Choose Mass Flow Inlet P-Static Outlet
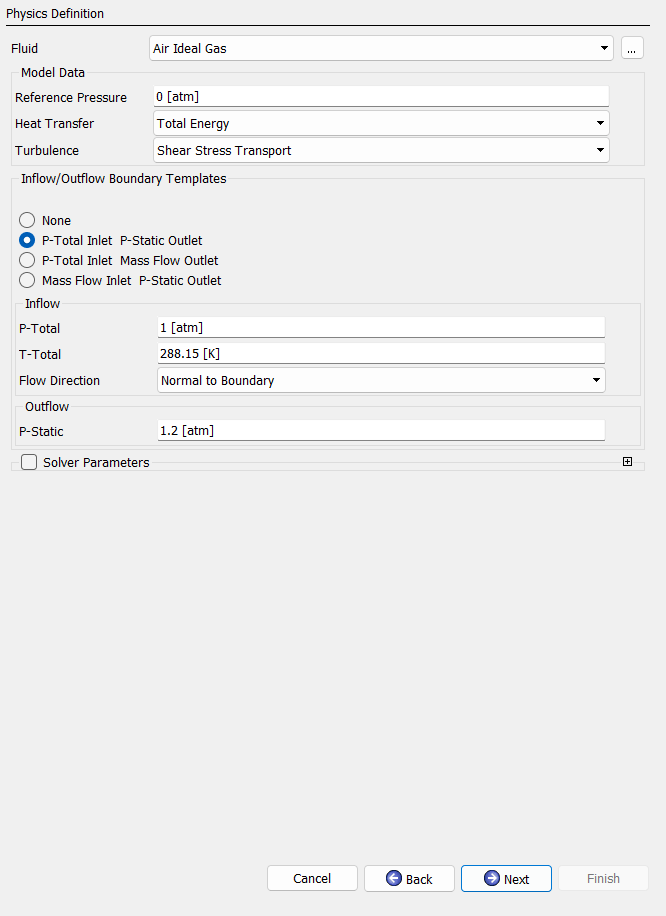This screenshot has height=916, width=666. [x=27, y=280]
